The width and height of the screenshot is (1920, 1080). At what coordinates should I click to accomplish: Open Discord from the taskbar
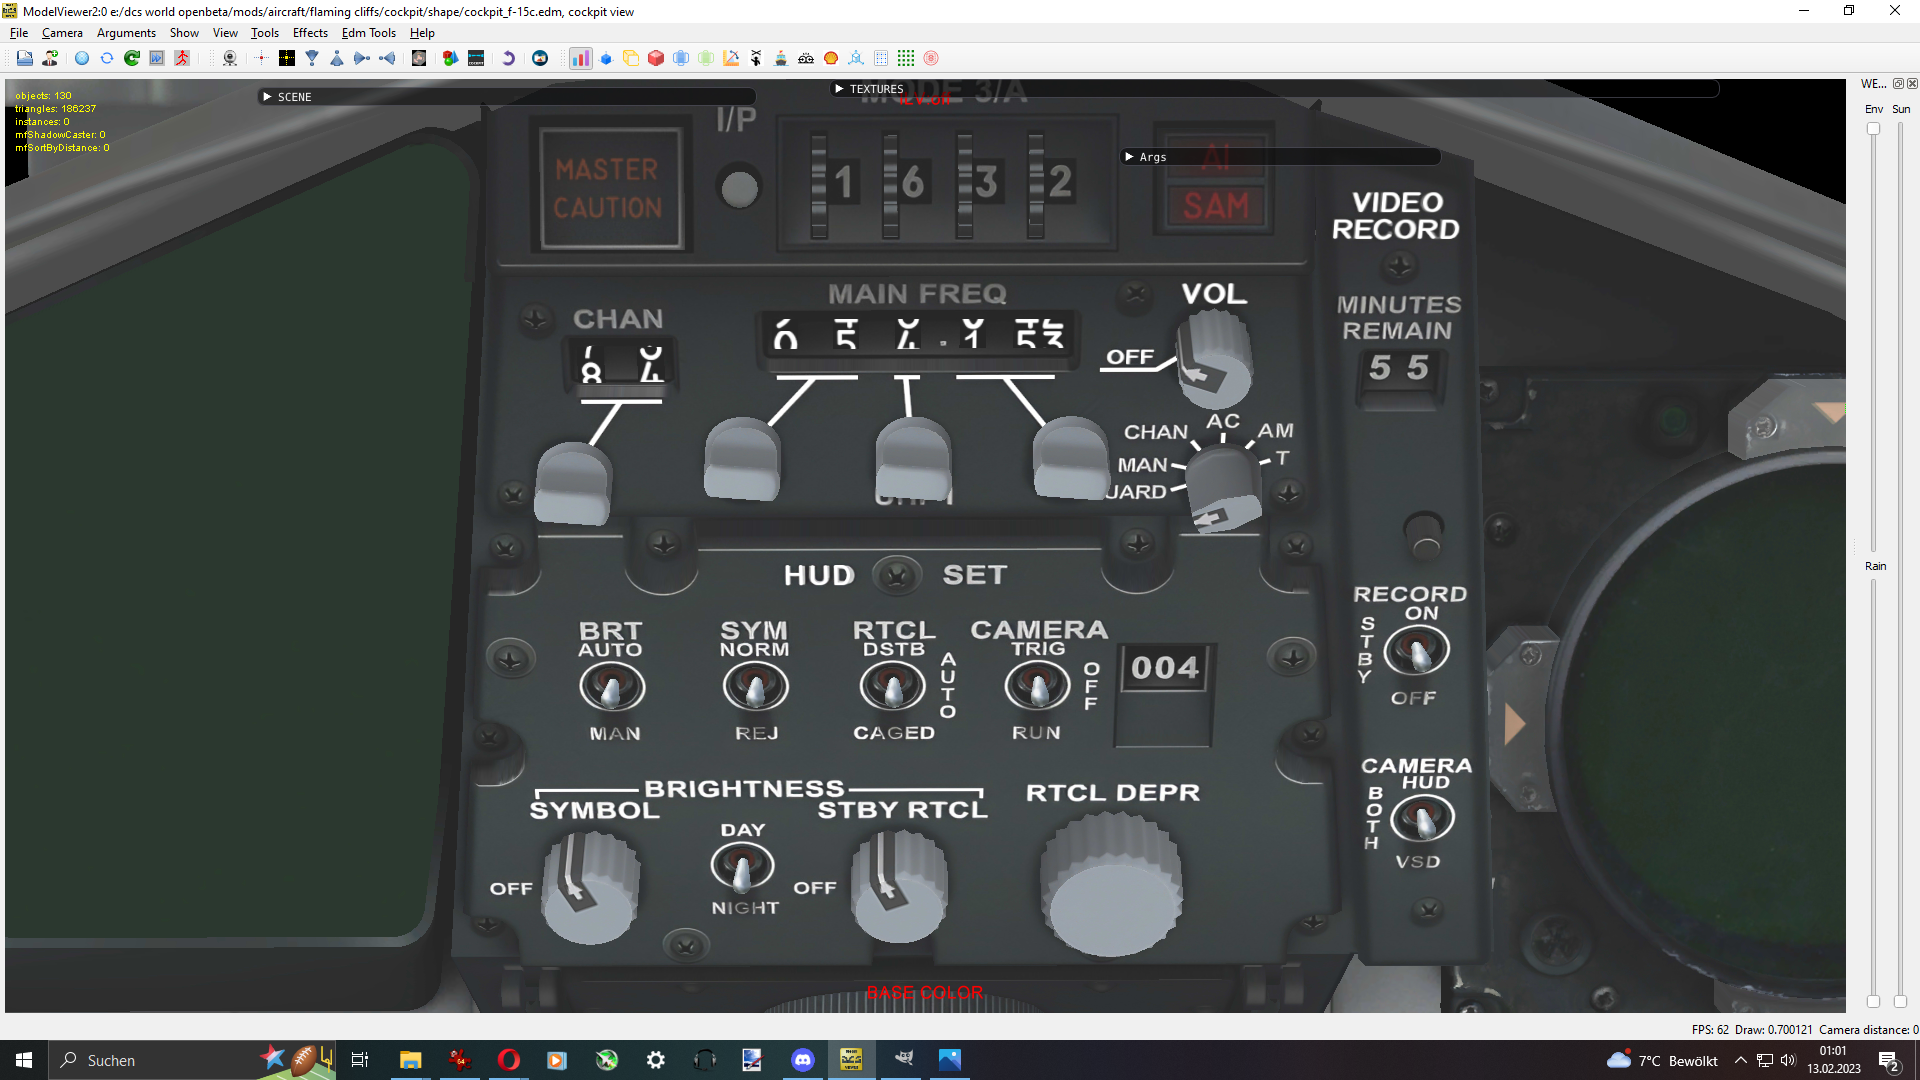[x=803, y=1060]
